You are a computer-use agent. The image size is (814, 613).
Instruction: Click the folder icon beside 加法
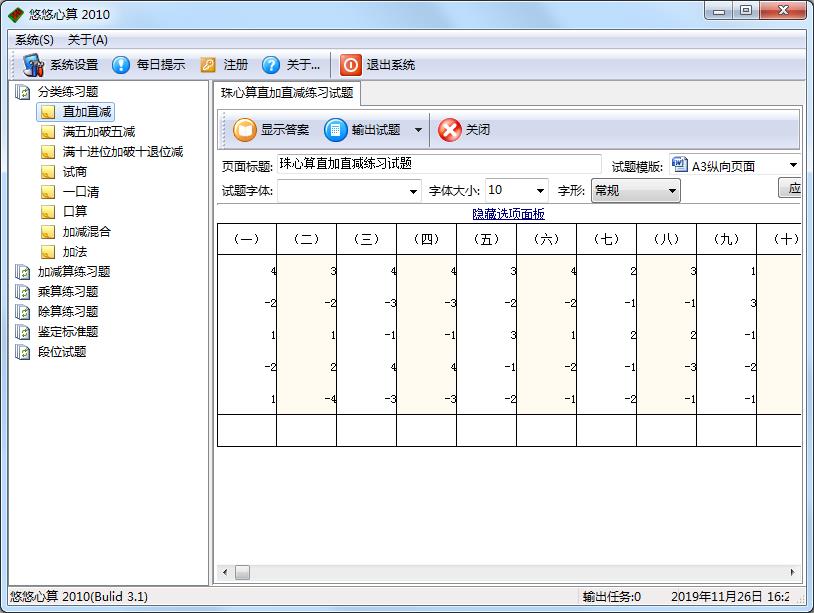pos(48,252)
